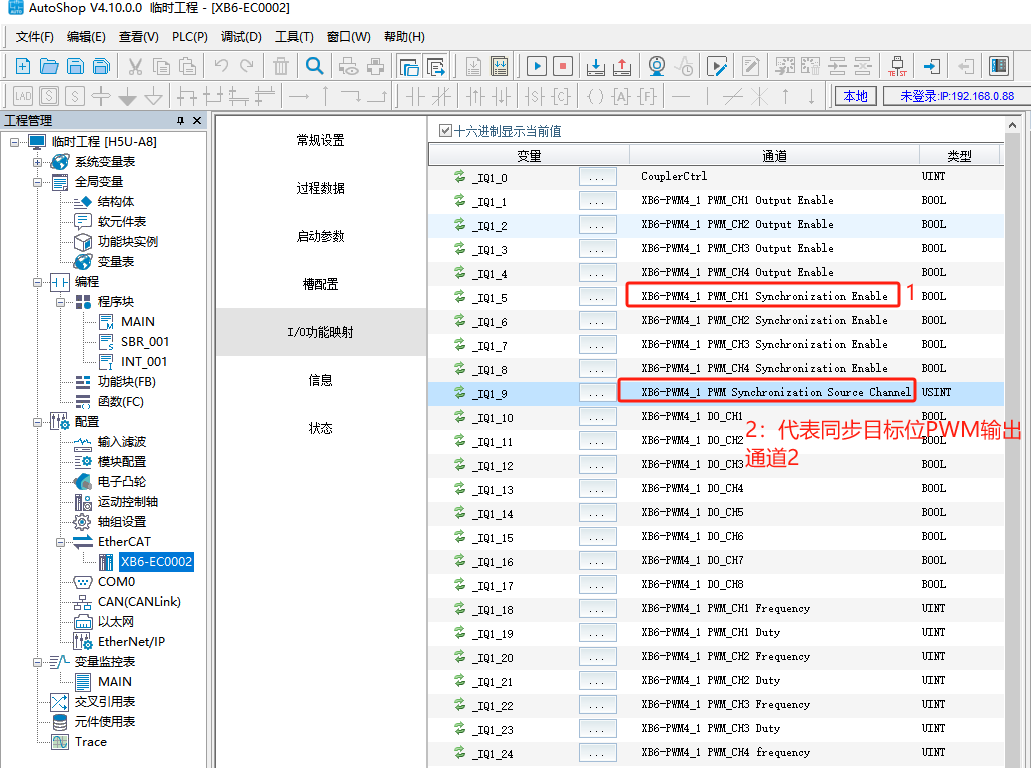
Task: Click the scissors Cut icon
Action: pos(135,66)
